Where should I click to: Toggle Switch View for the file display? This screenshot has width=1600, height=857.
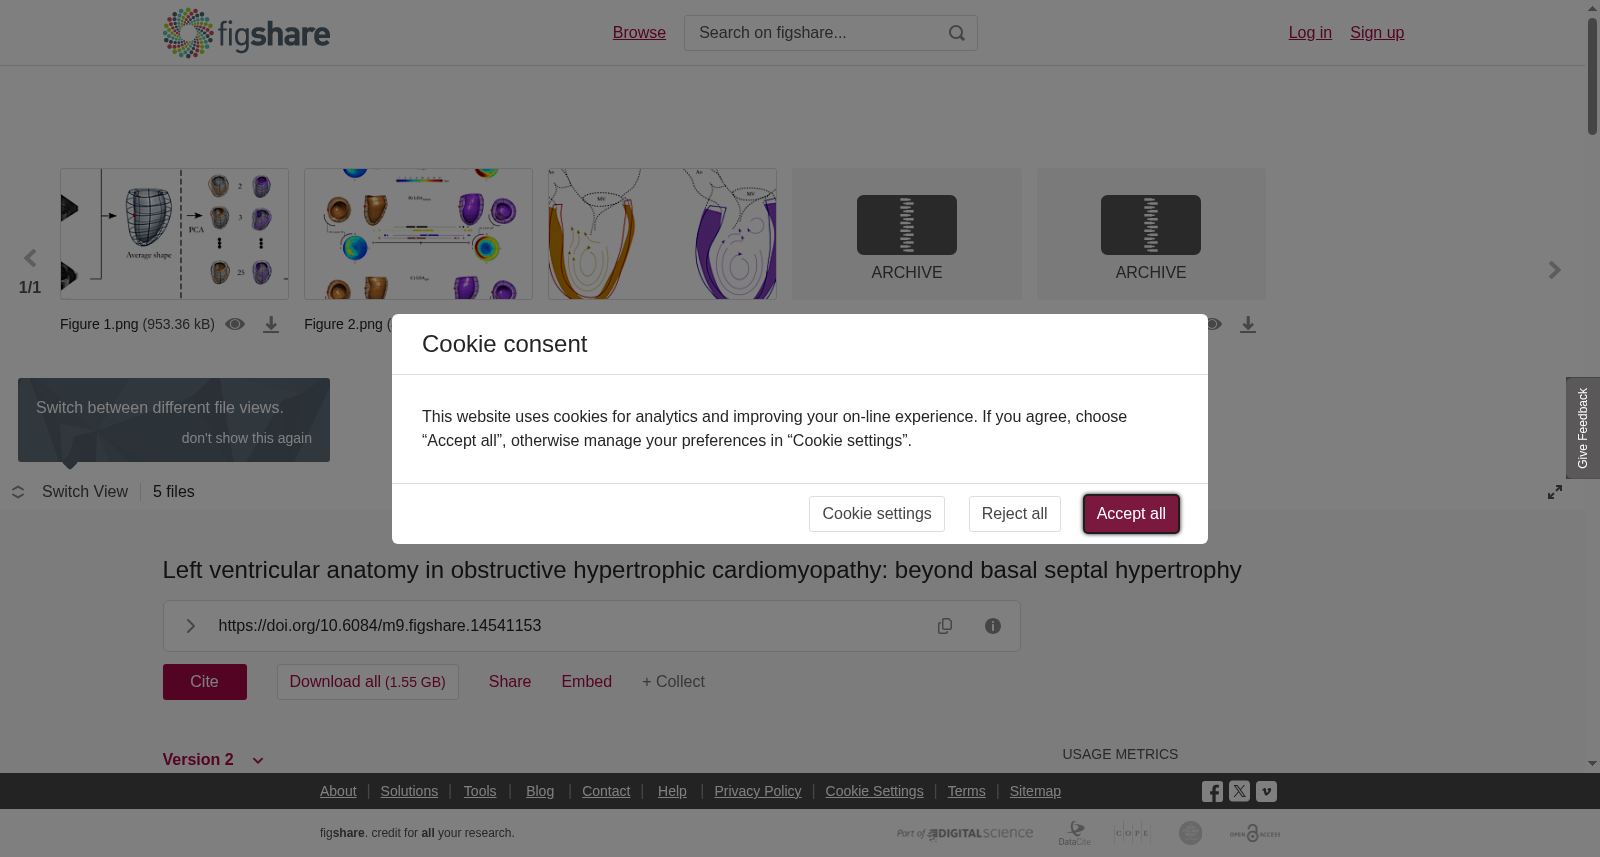pyautogui.click(x=70, y=492)
